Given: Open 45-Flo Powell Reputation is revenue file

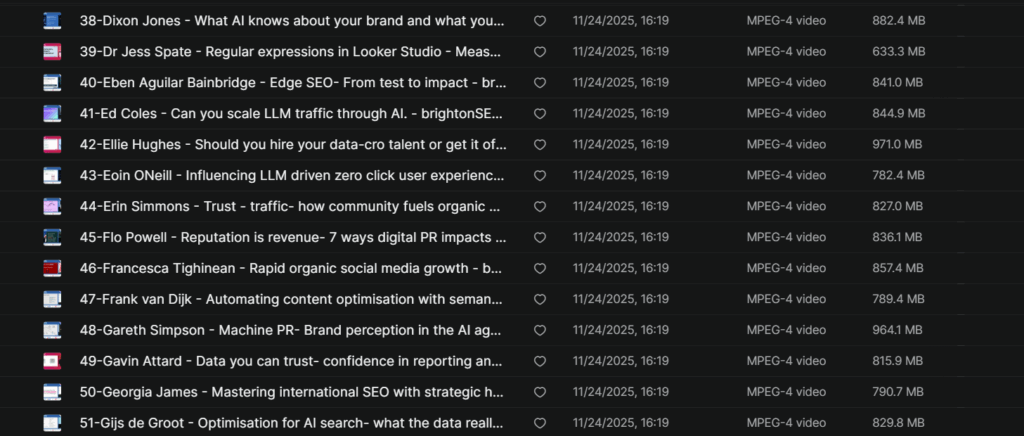Looking at the screenshot, I should point(292,237).
